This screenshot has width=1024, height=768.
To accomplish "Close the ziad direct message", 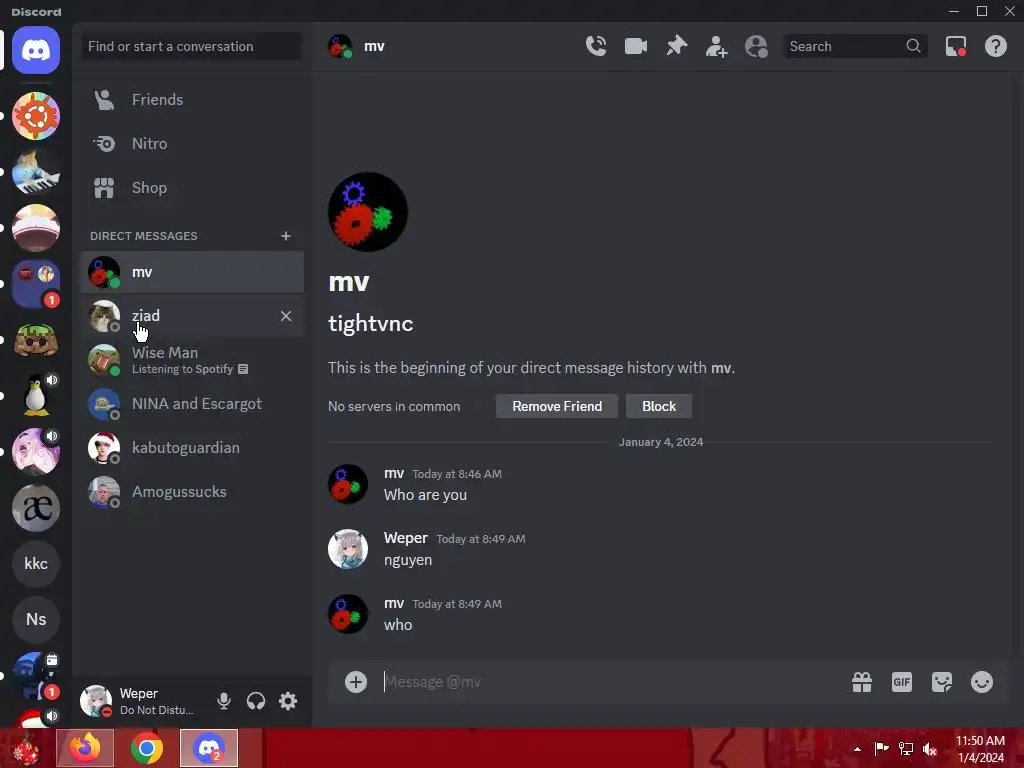I will (286, 316).
